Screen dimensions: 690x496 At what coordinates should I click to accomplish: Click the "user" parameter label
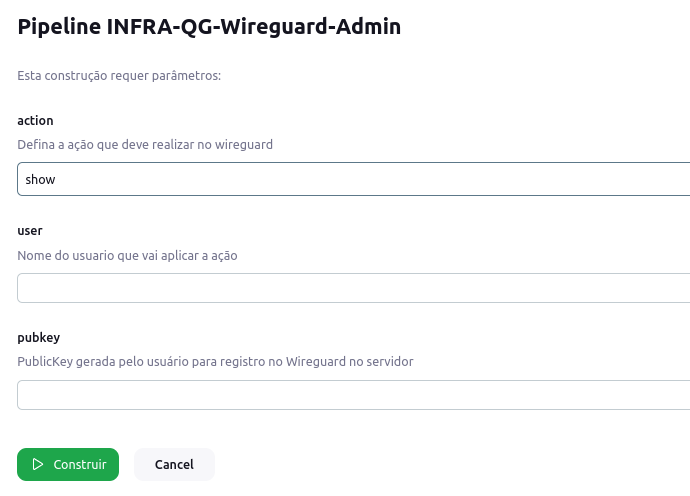coord(30,230)
